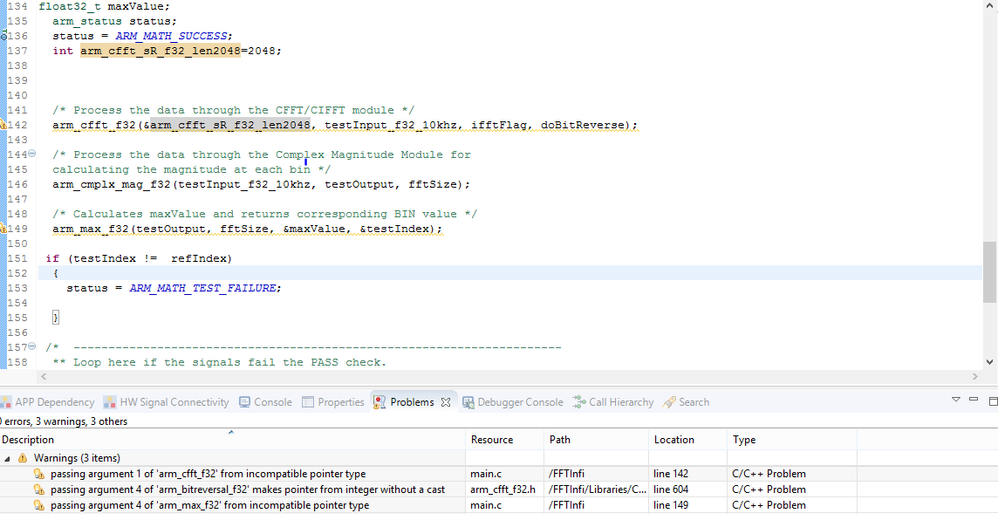Sort problems by Location column
Image resolution: width=998 pixels, height=514 pixels.
point(688,440)
